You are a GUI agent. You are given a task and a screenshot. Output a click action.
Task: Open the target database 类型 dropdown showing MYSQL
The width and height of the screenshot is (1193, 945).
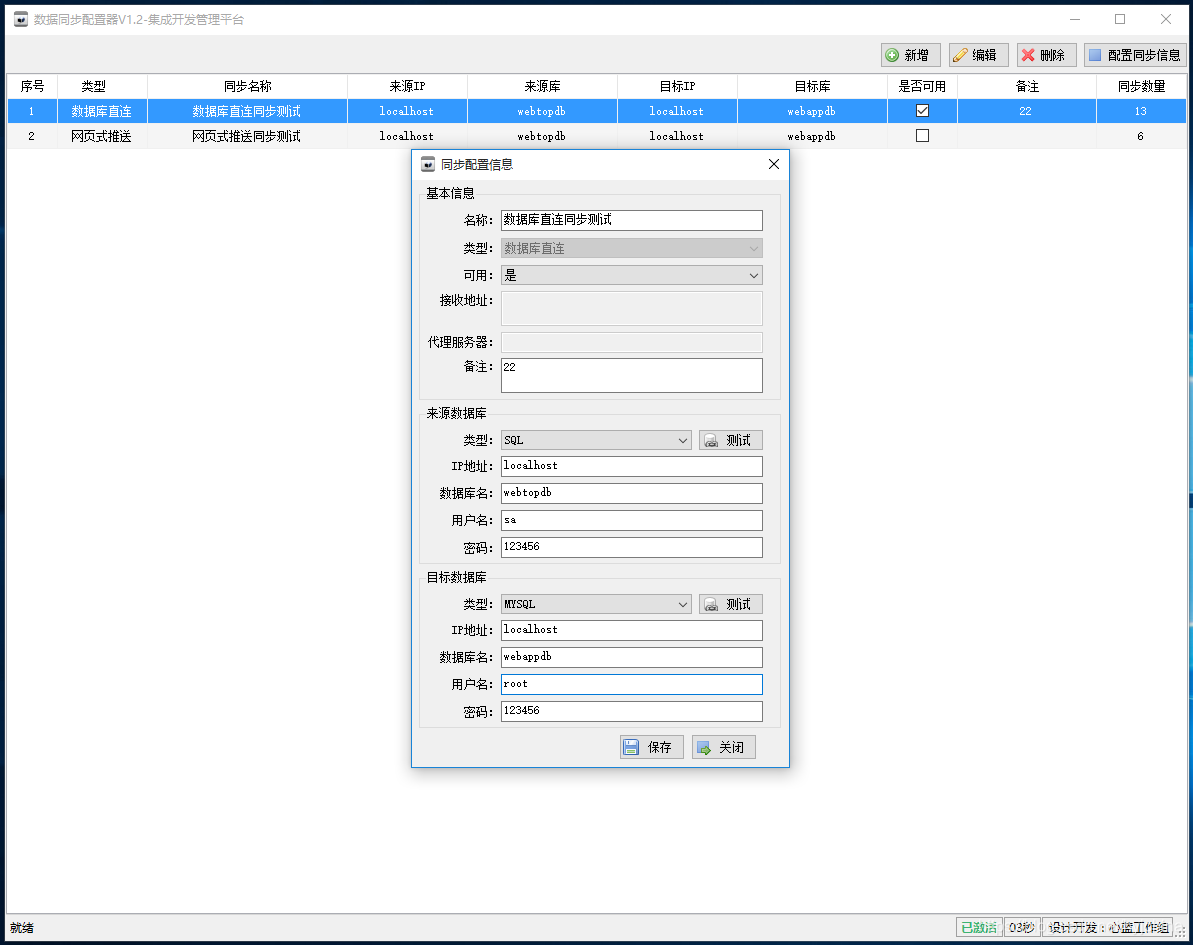pos(596,604)
